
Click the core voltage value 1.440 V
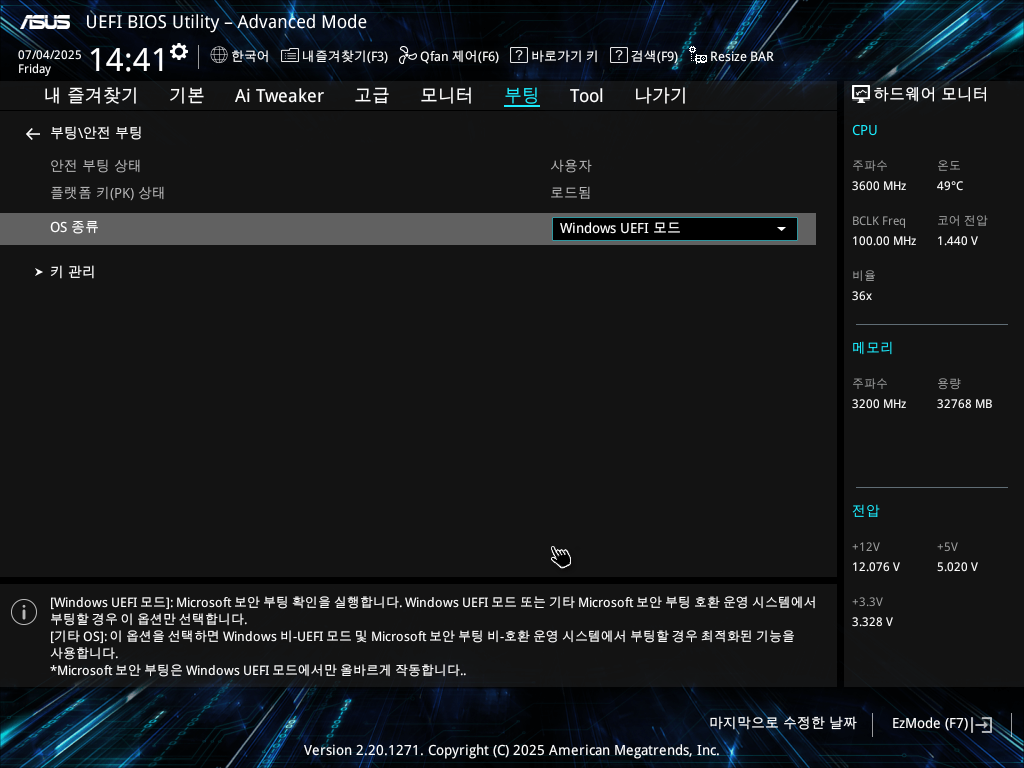point(957,241)
